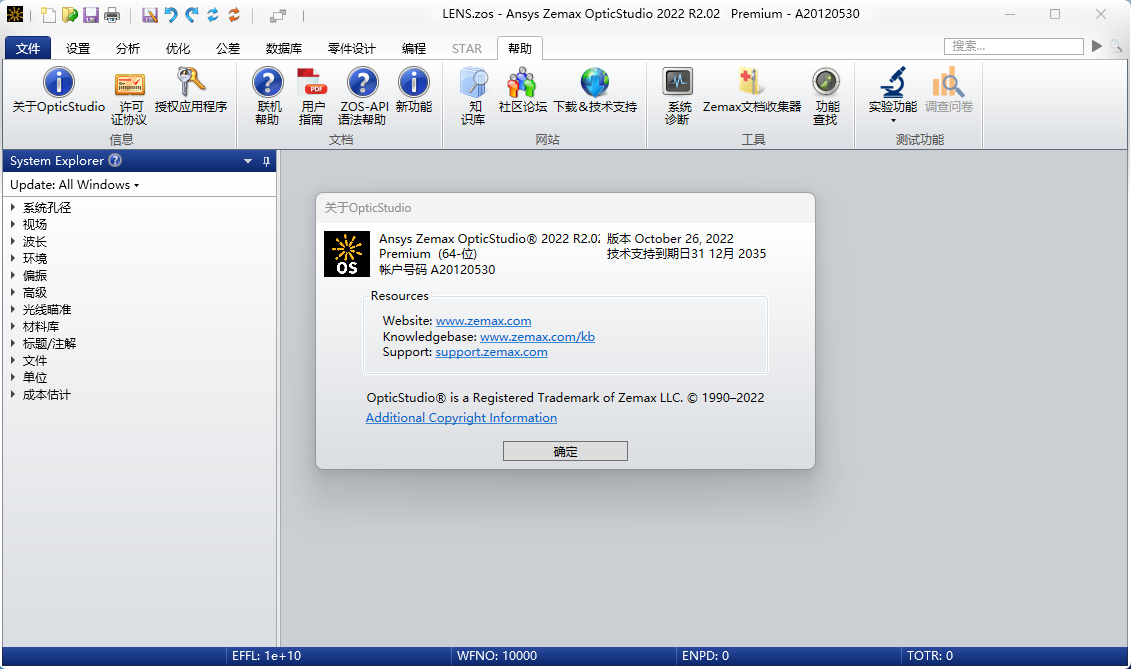Switch to the STAR ribbon tab
Screen dimensions: 1131x669
pyautogui.click(x=467, y=48)
